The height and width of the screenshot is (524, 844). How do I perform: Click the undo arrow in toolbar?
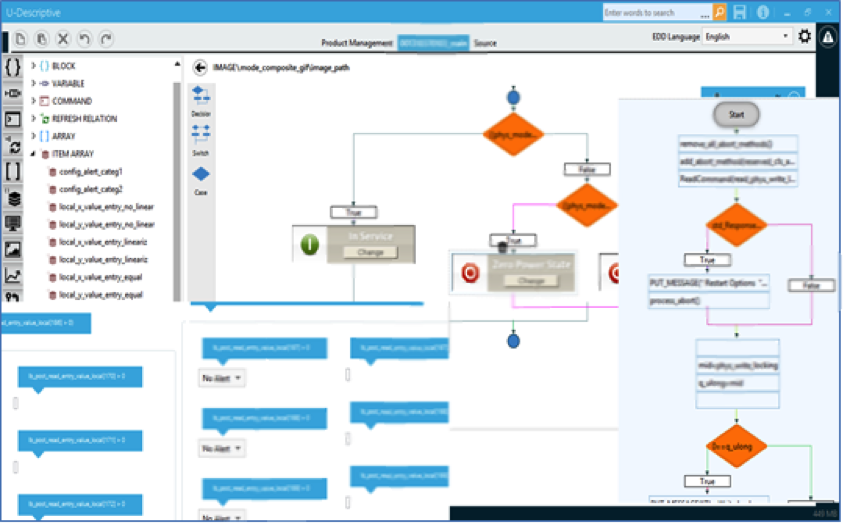pyautogui.click(x=85, y=38)
